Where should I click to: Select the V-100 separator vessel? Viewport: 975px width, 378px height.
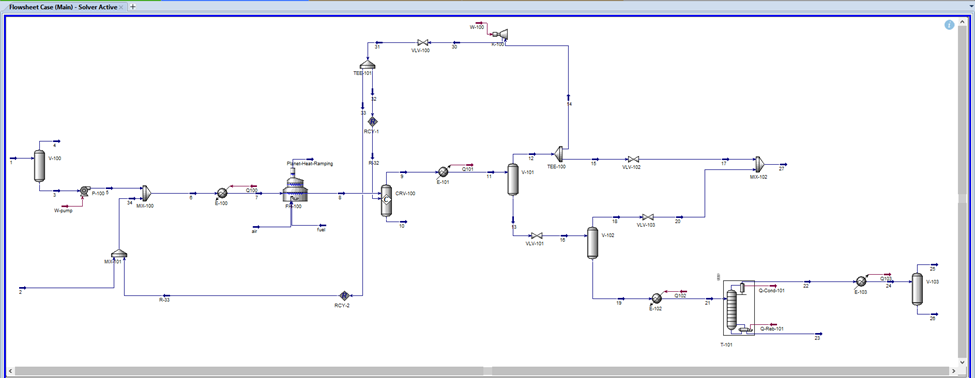(40, 165)
